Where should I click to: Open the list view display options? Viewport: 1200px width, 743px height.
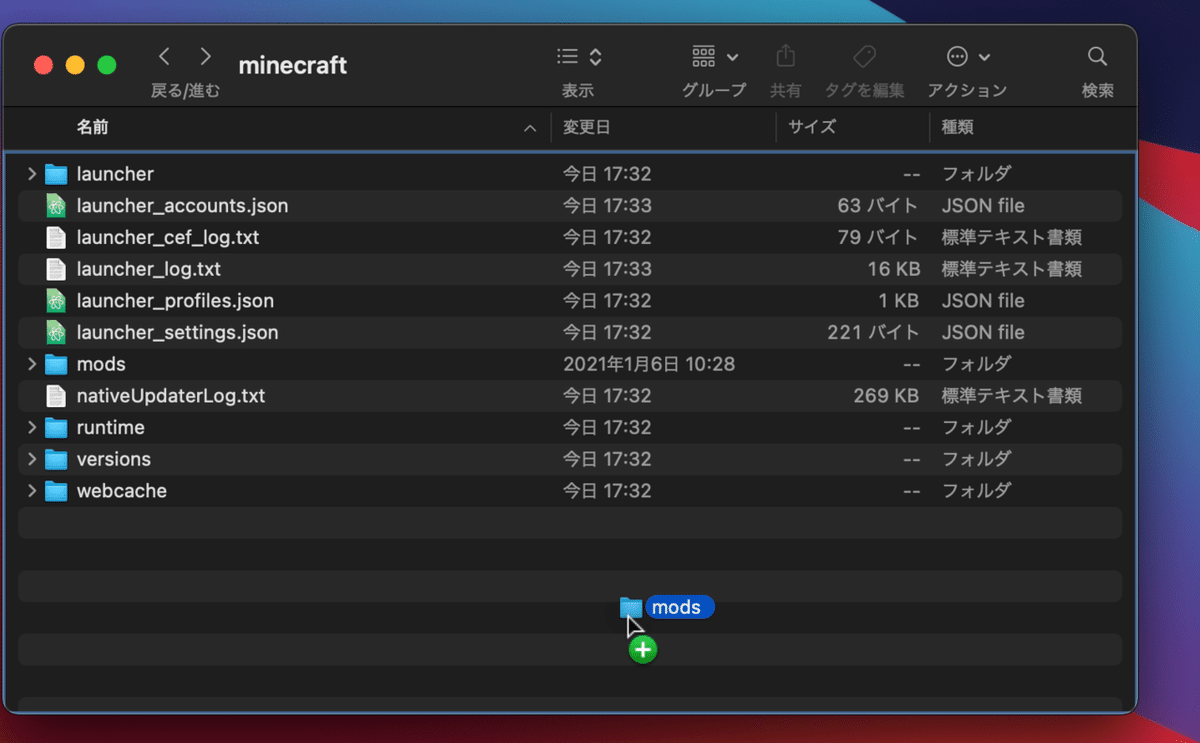tap(579, 57)
